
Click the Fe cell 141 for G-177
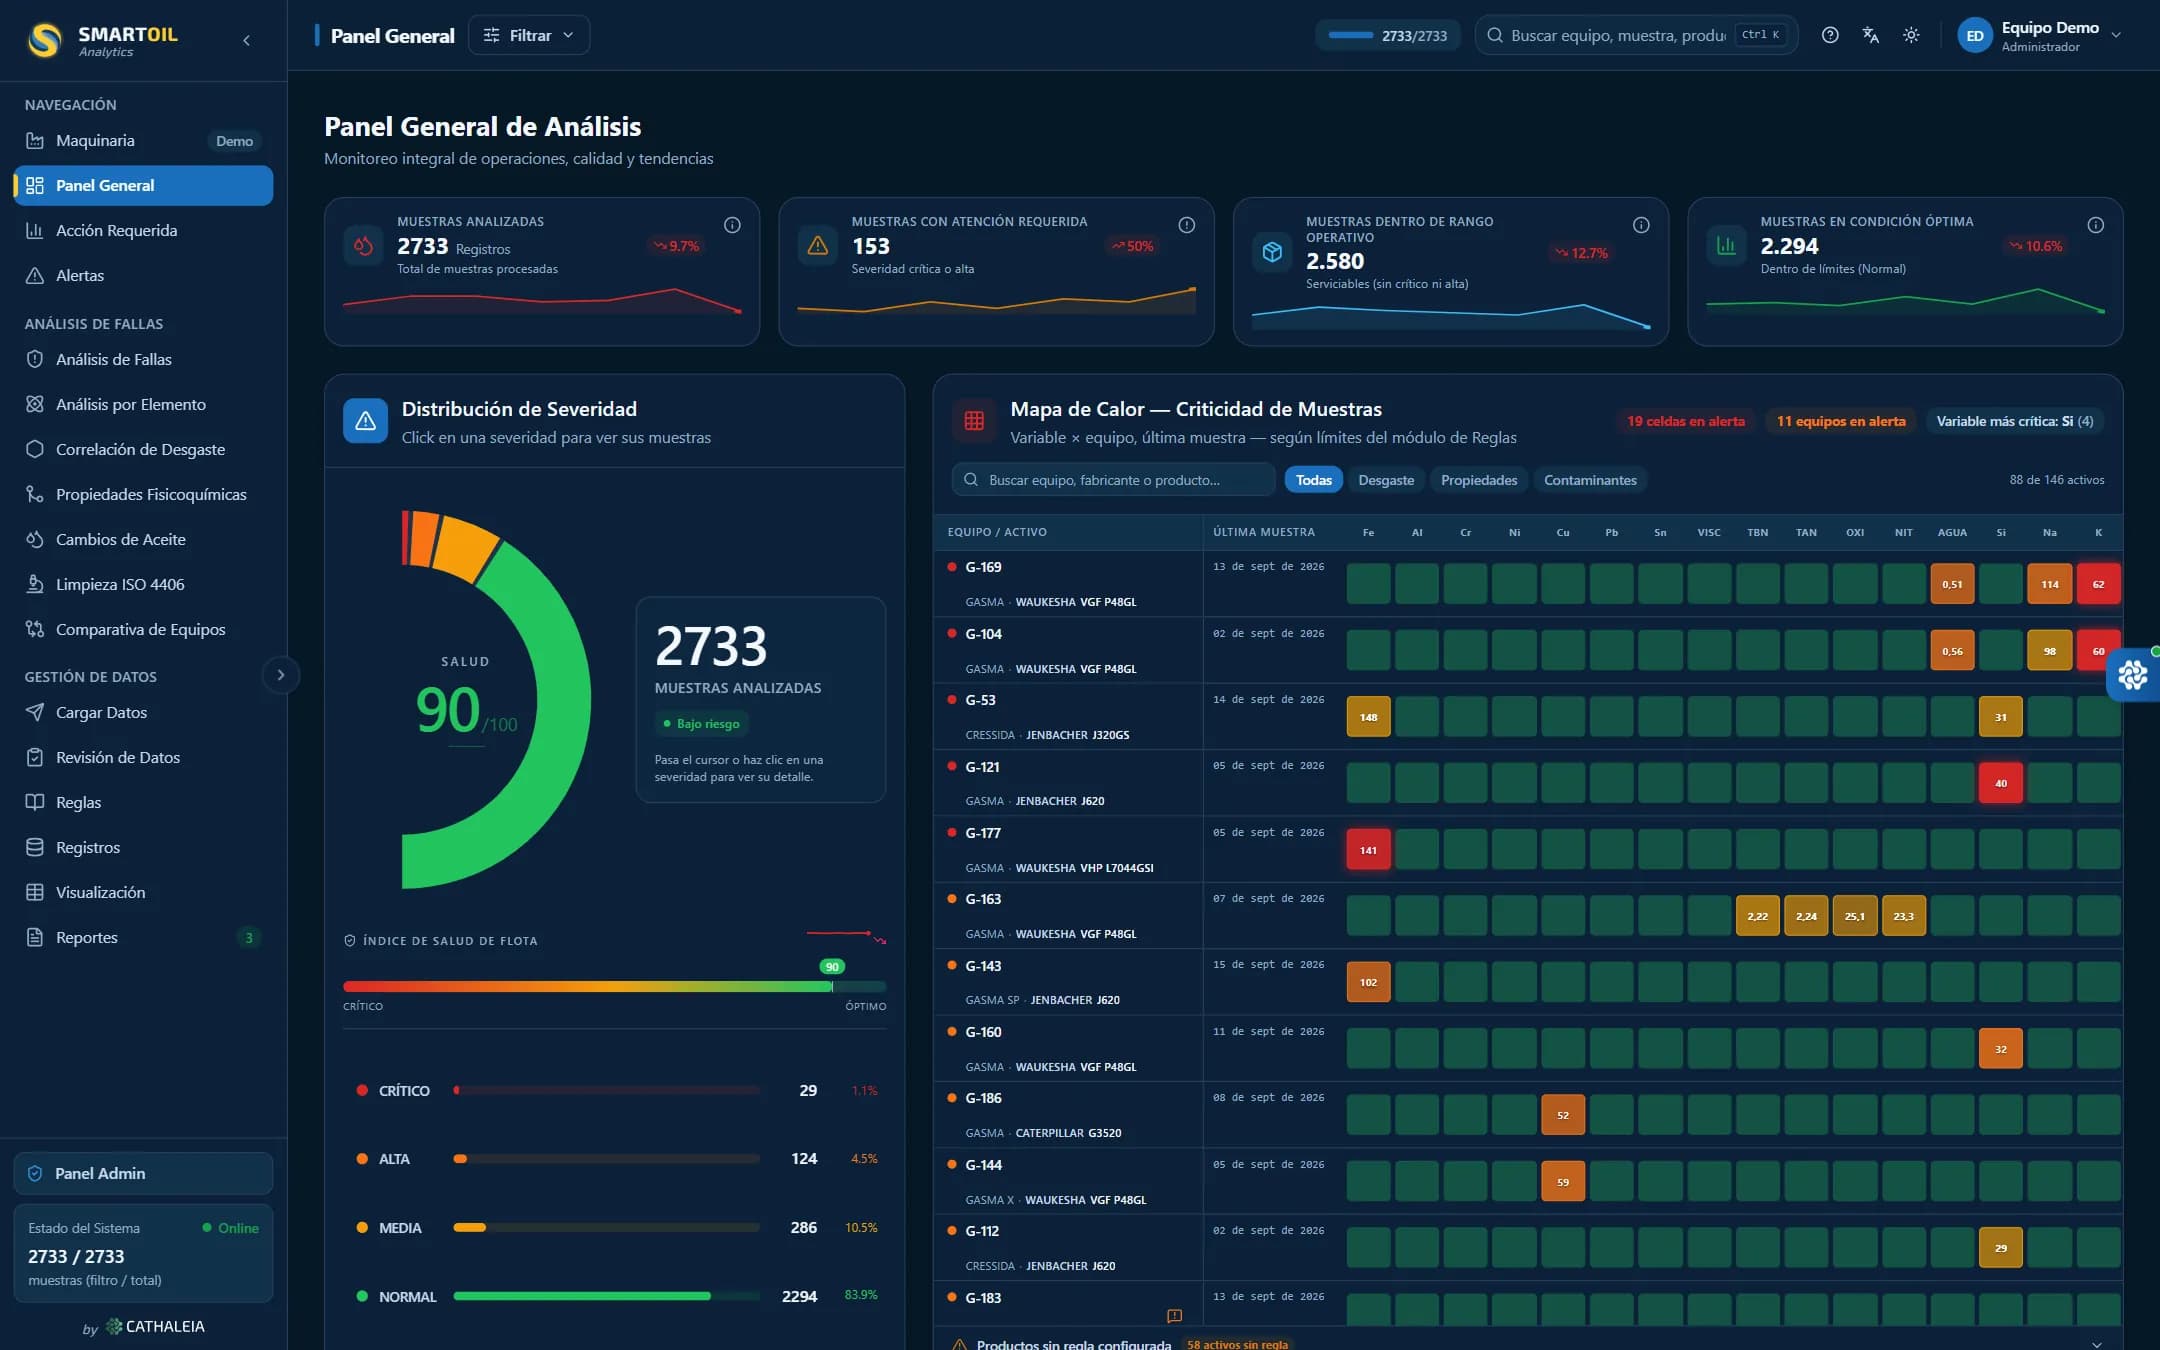tap(1368, 850)
